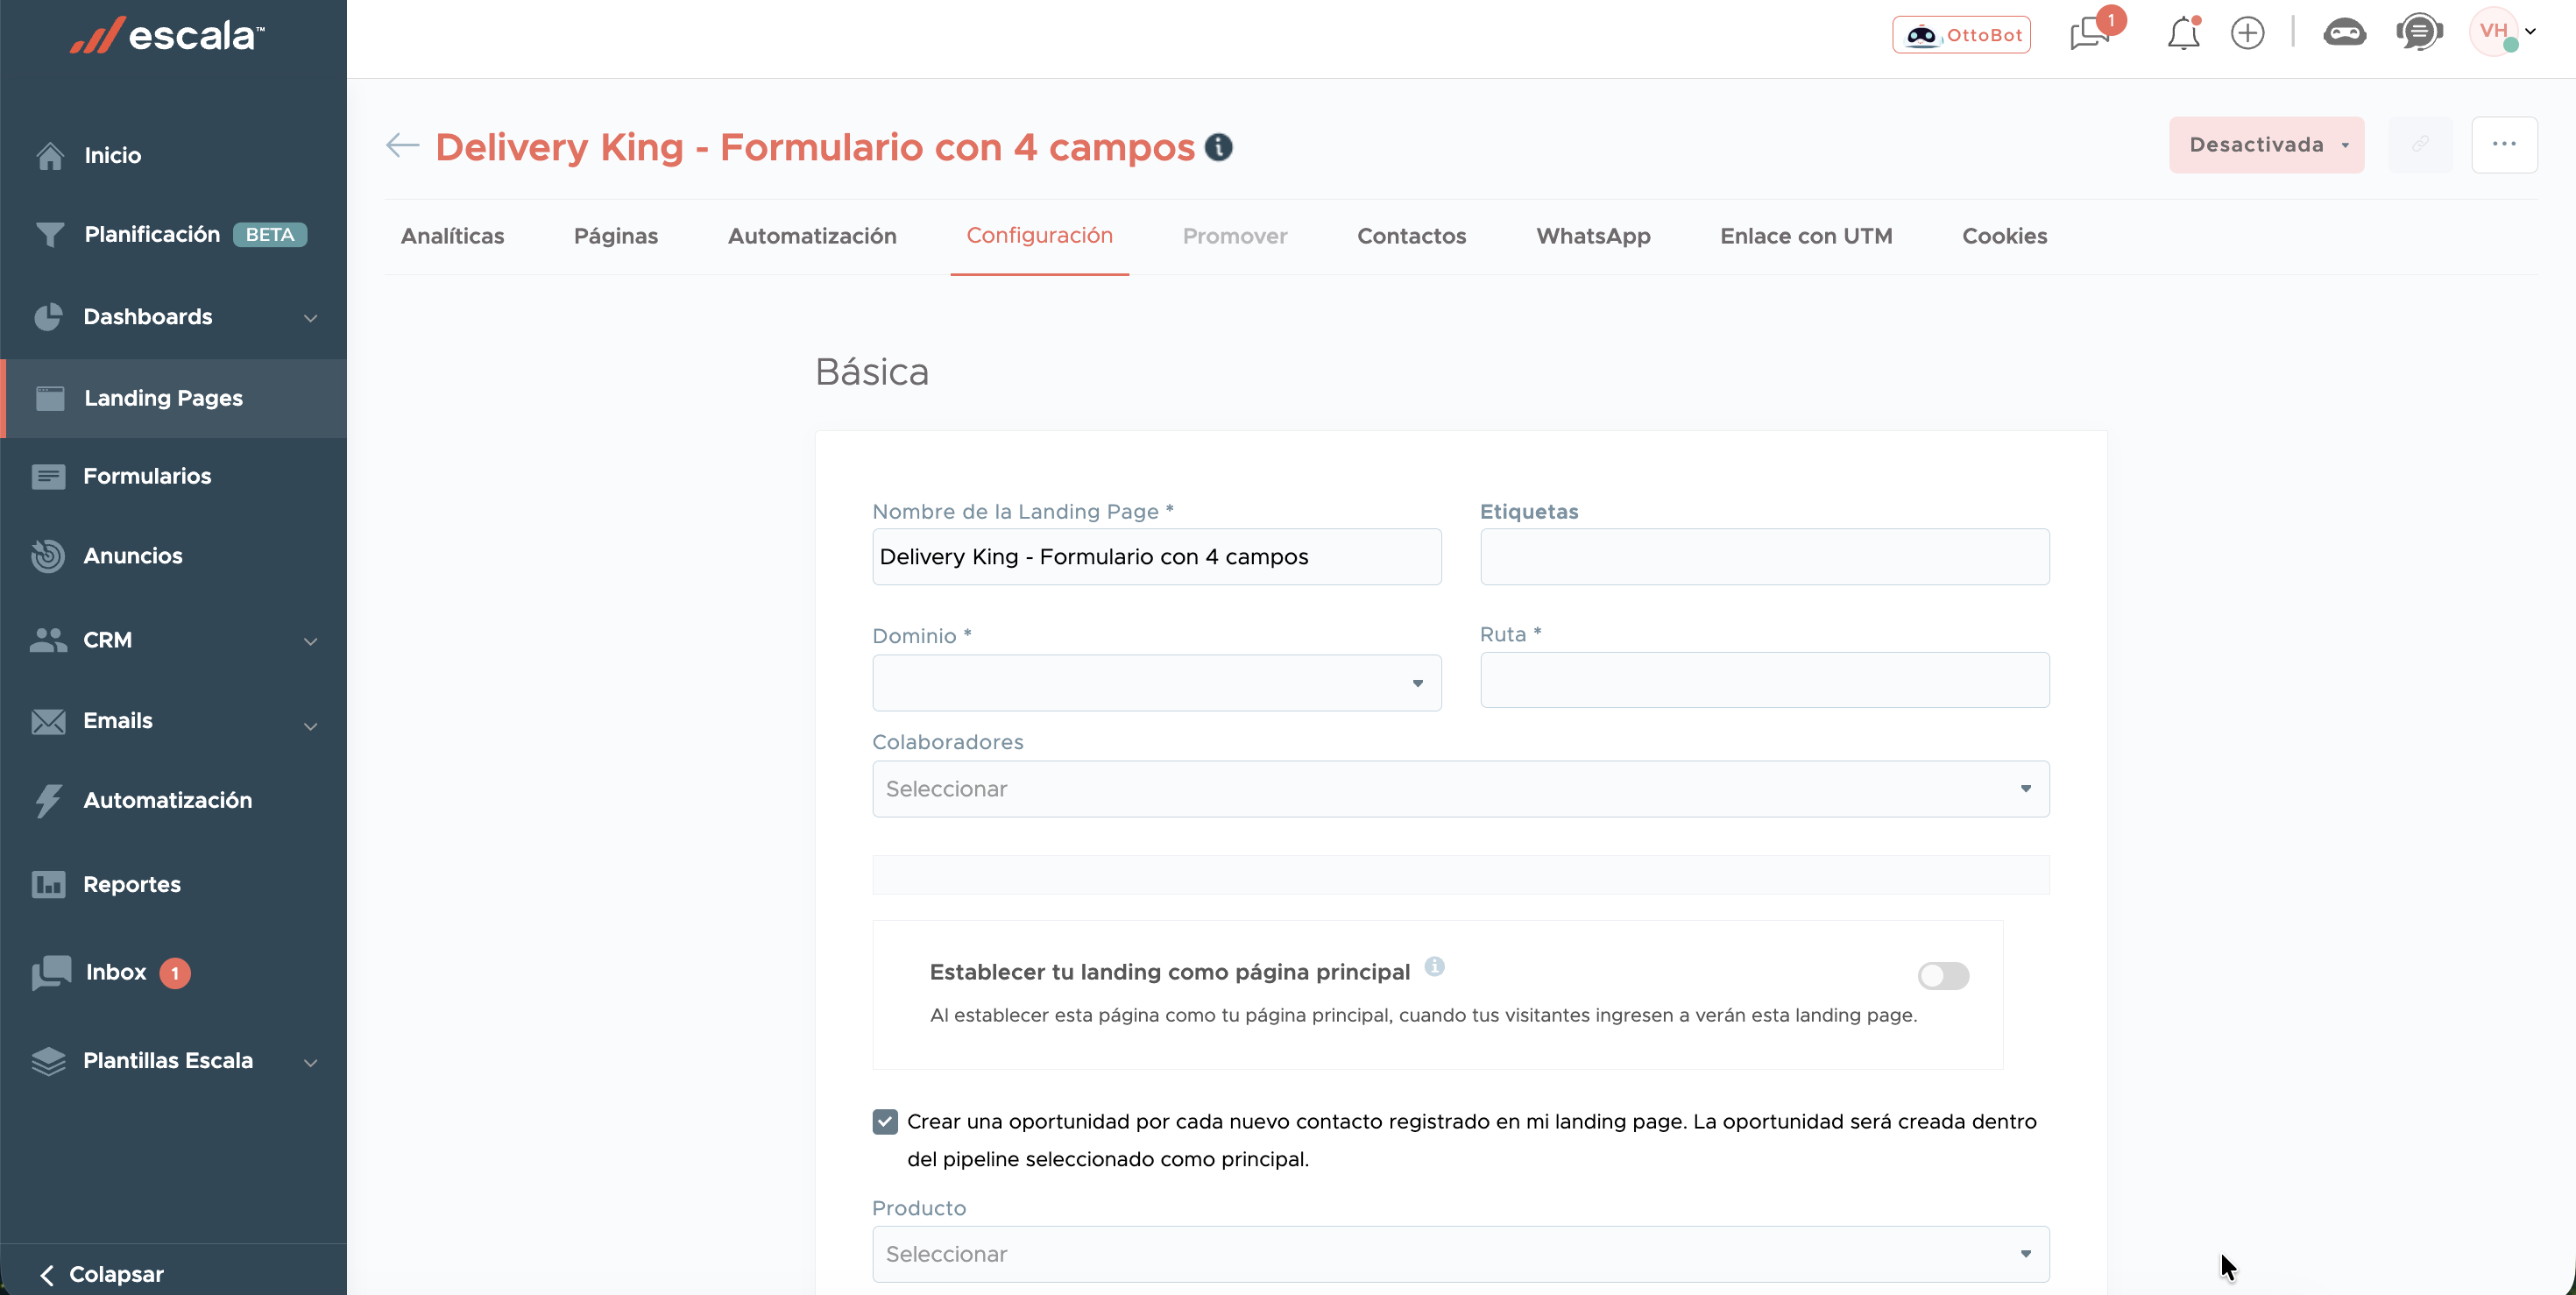Switch to the Enlace con UTM tab

(1805, 236)
